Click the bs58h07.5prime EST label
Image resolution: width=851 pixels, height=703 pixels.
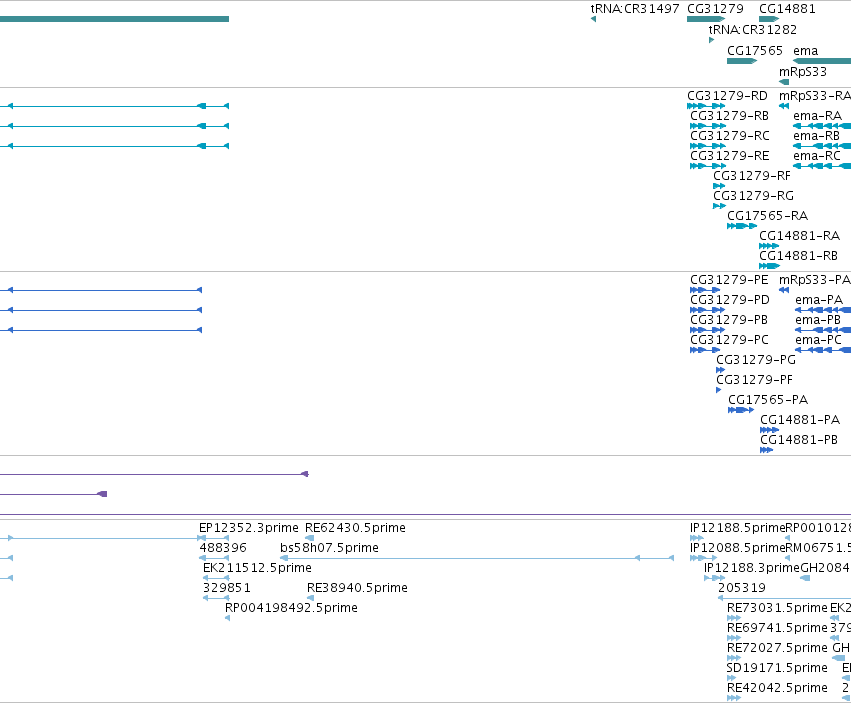point(329,548)
